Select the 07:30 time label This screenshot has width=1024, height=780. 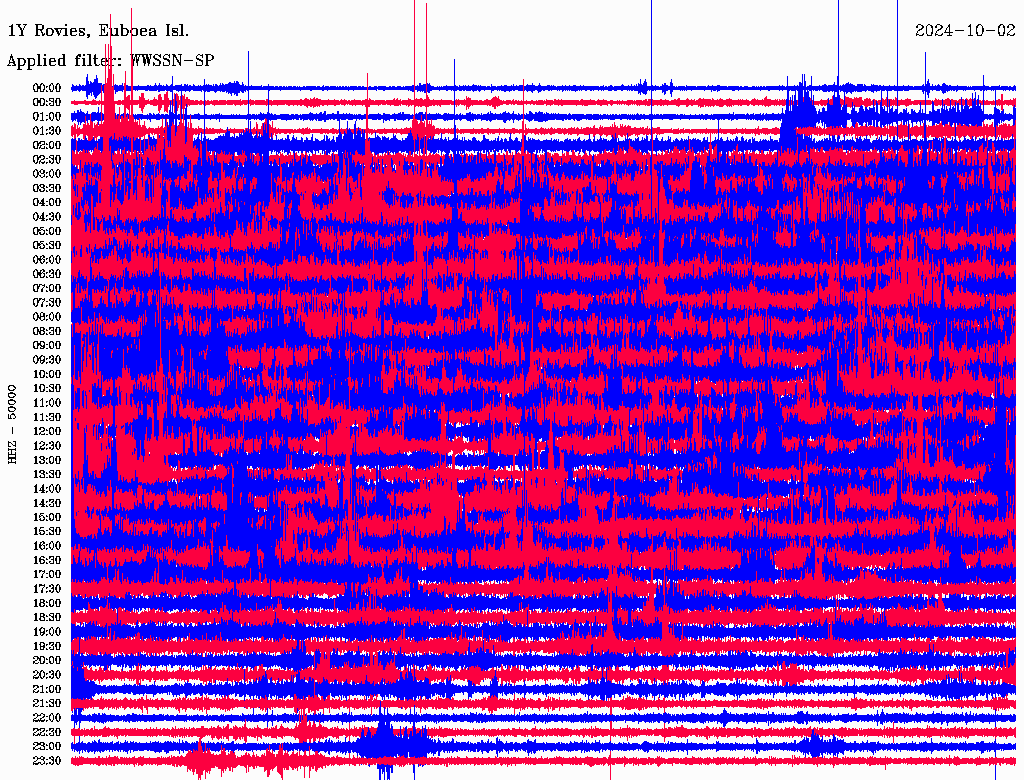point(47,302)
